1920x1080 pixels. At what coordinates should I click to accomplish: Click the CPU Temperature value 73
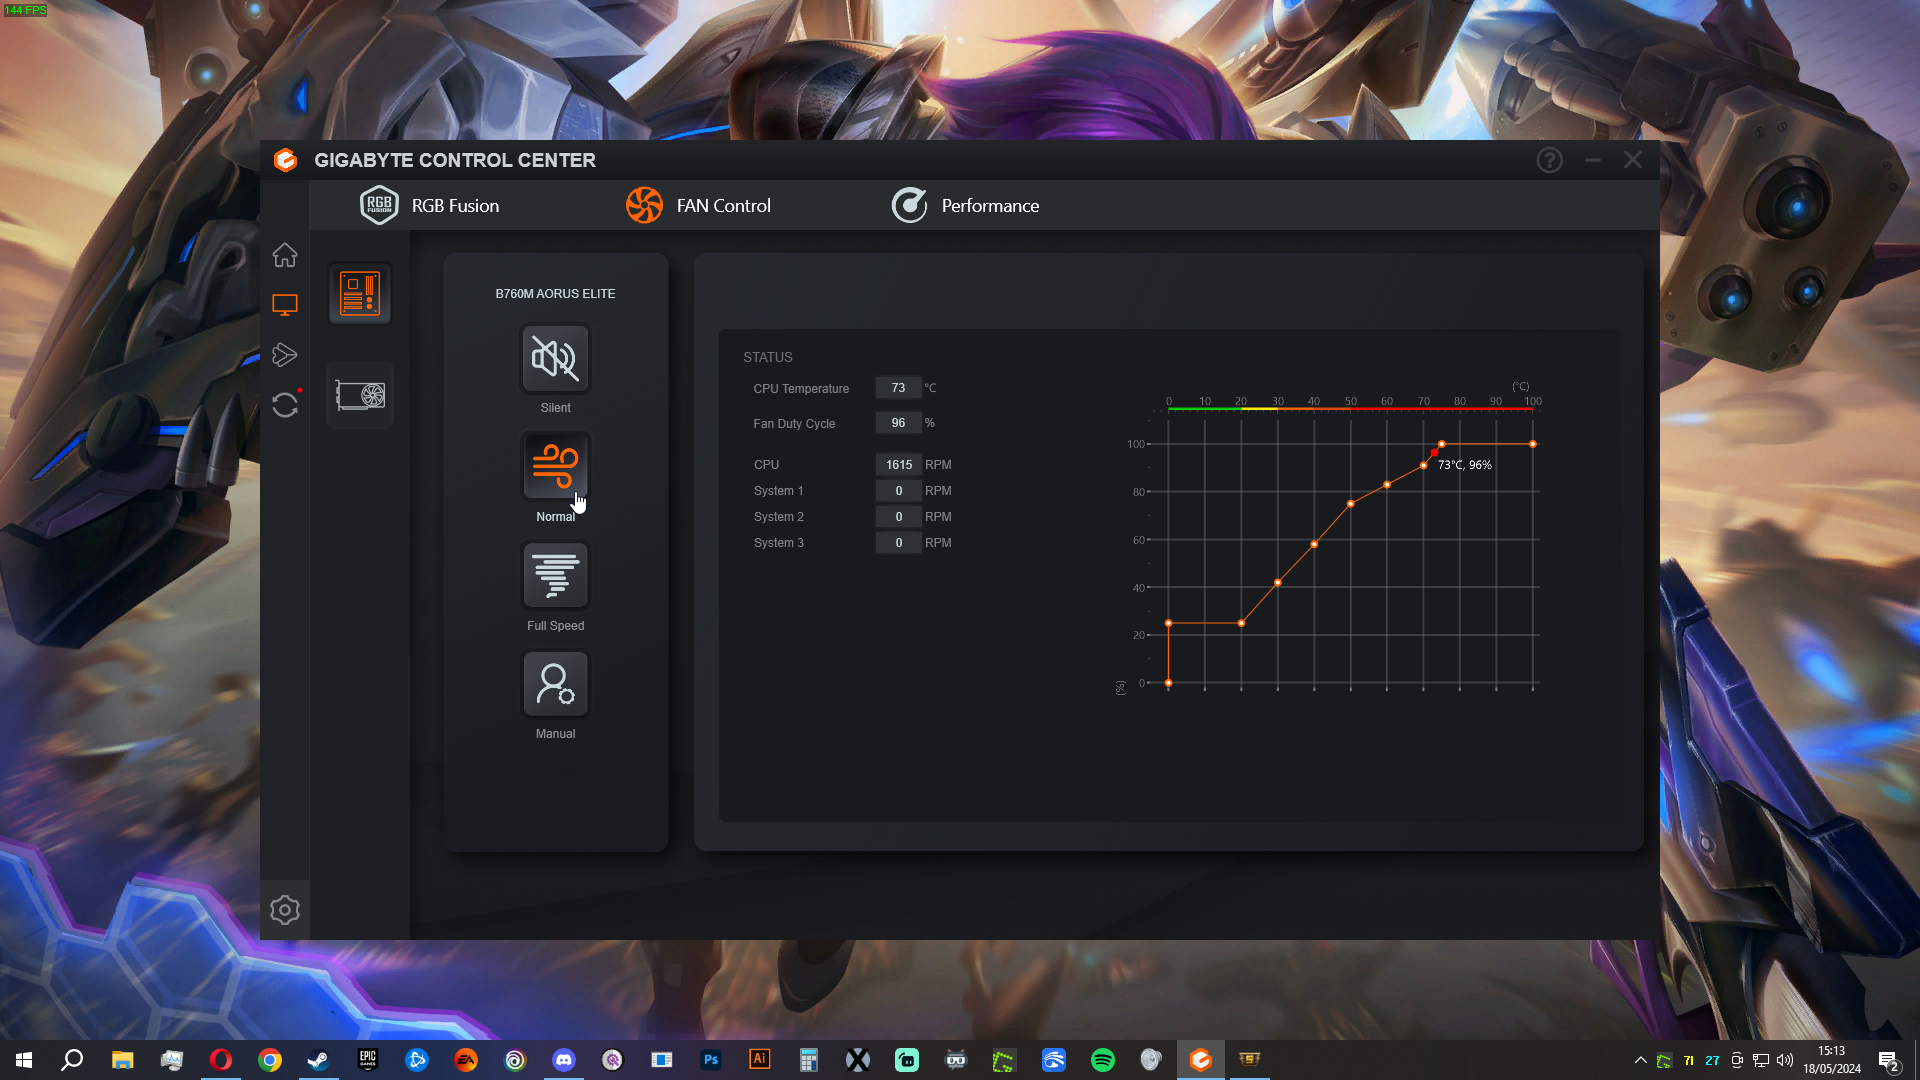coord(898,388)
